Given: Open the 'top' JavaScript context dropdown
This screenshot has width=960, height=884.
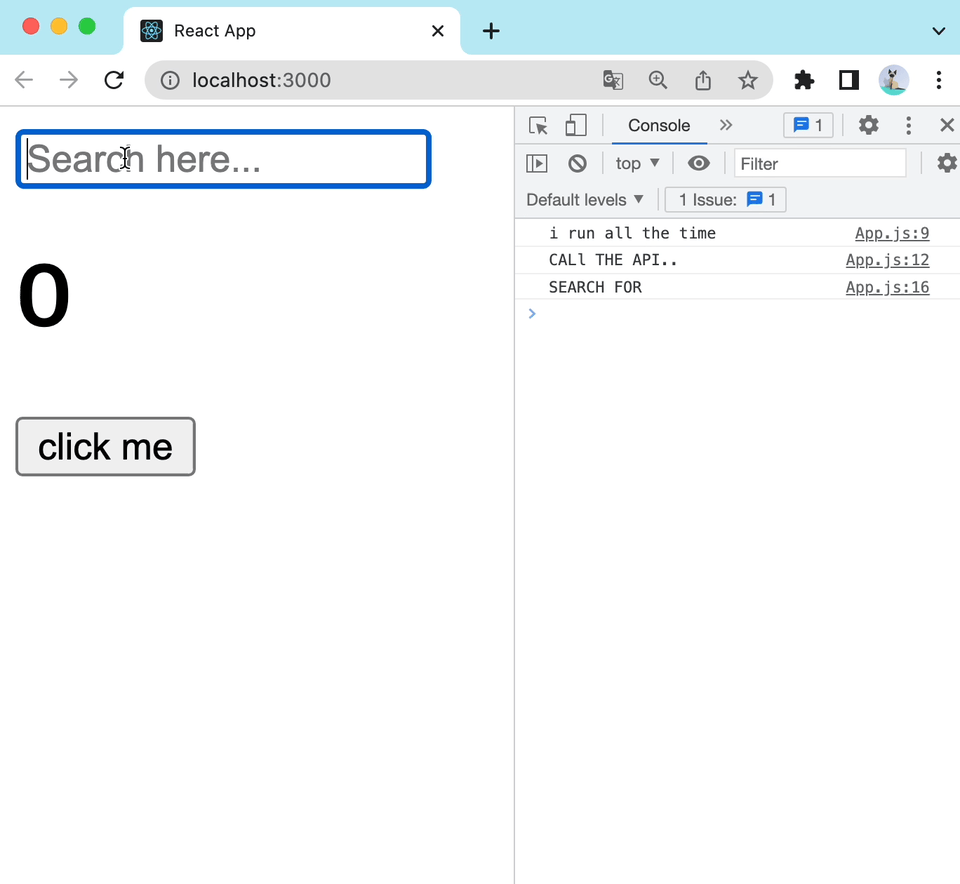Looking at the screenshot, I should click(637, 163).
